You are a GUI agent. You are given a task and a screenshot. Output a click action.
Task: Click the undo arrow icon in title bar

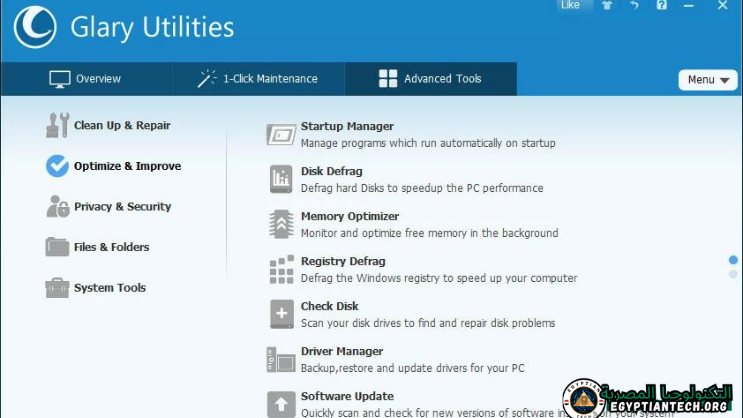[x=634, y=6]
